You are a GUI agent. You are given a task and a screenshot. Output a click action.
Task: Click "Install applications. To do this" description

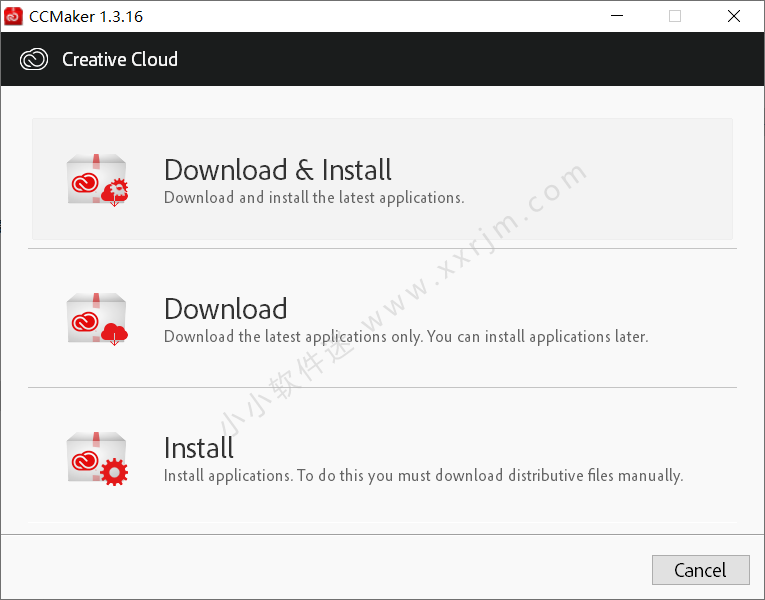pyautogui.click(x=423, y=476)
